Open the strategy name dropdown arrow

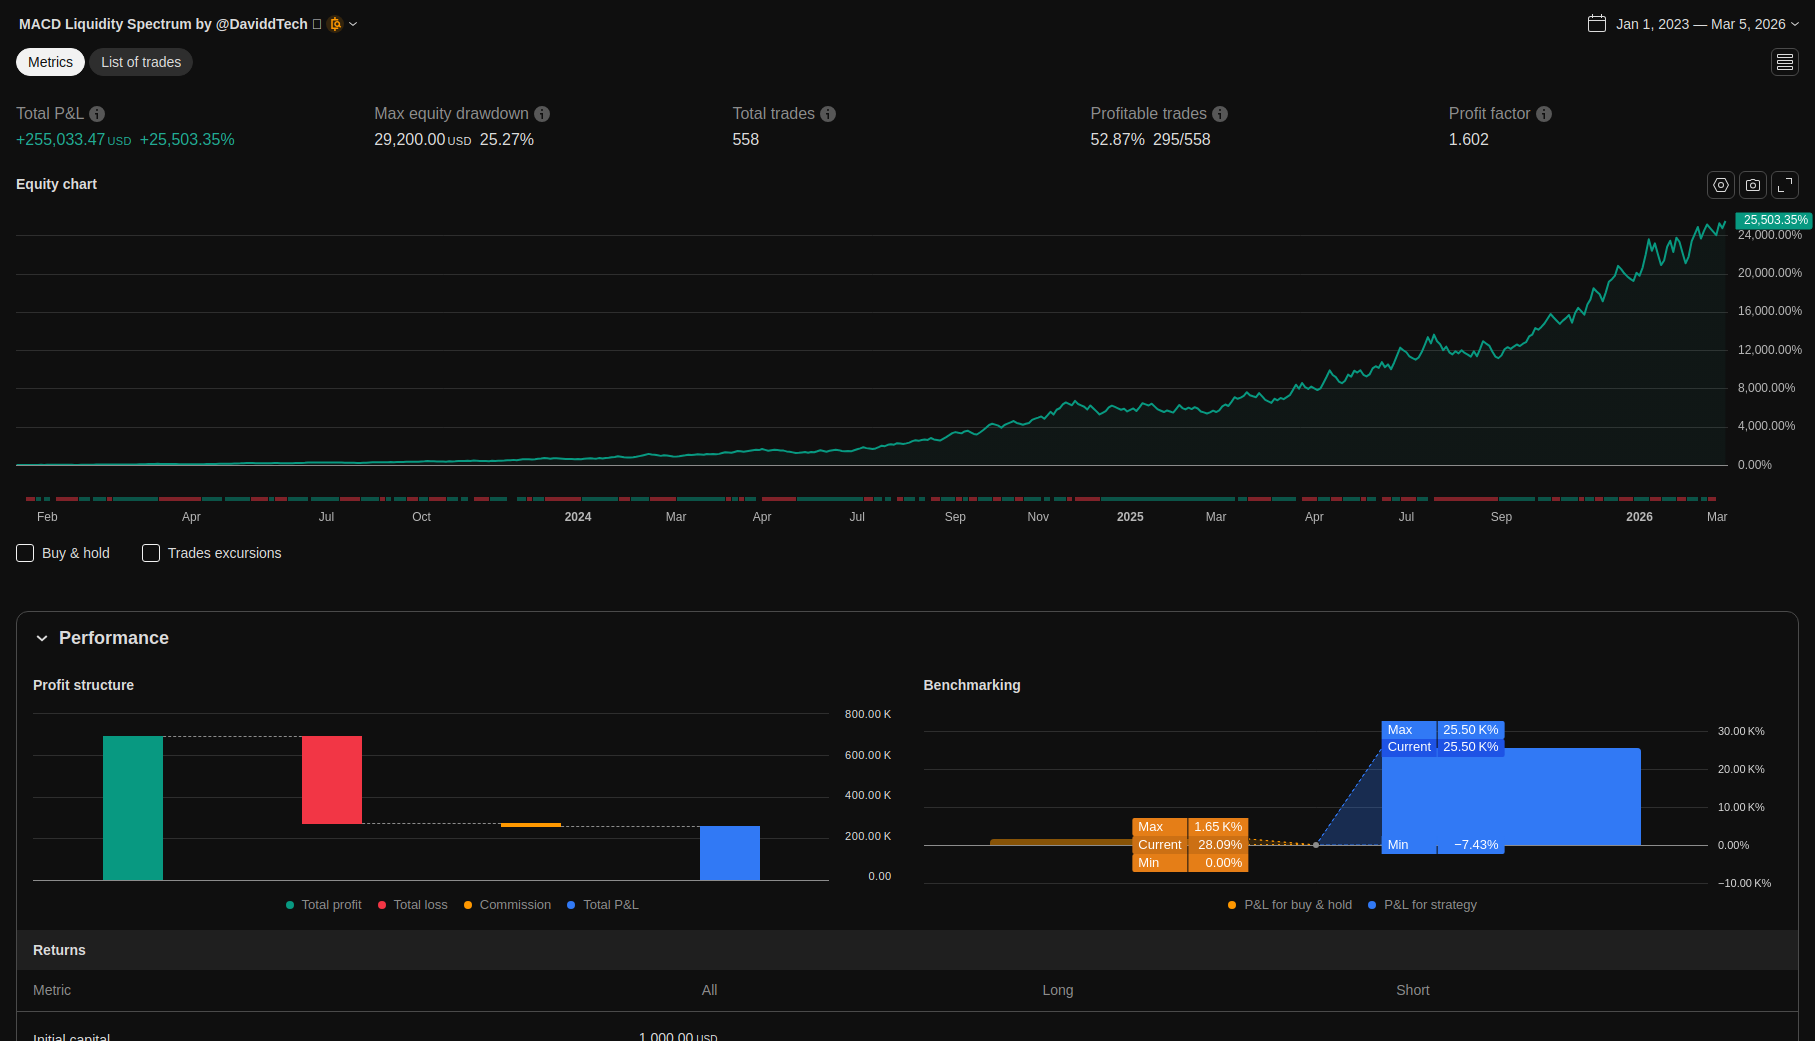pos(353,24)
